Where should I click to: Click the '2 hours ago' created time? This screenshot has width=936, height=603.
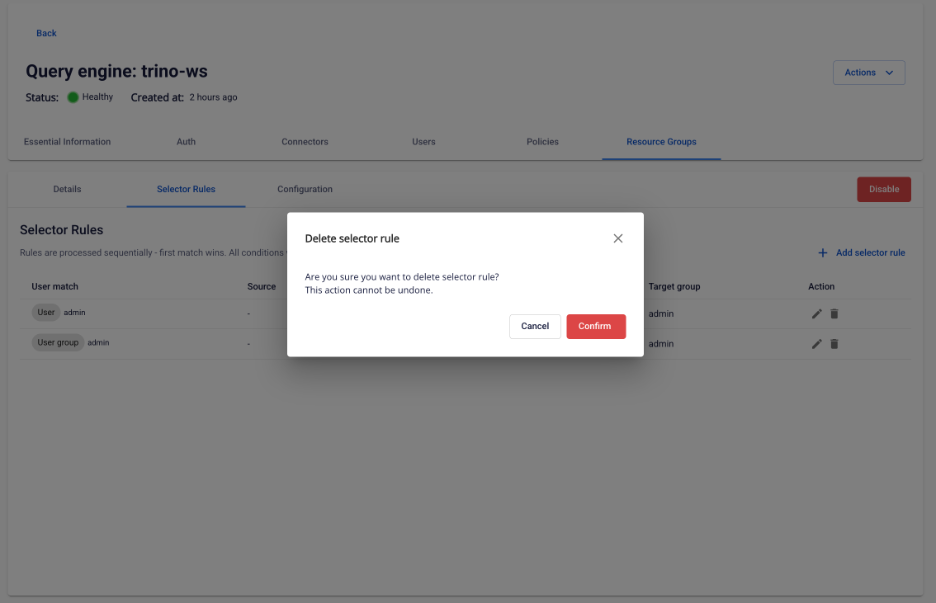[213, 97]
